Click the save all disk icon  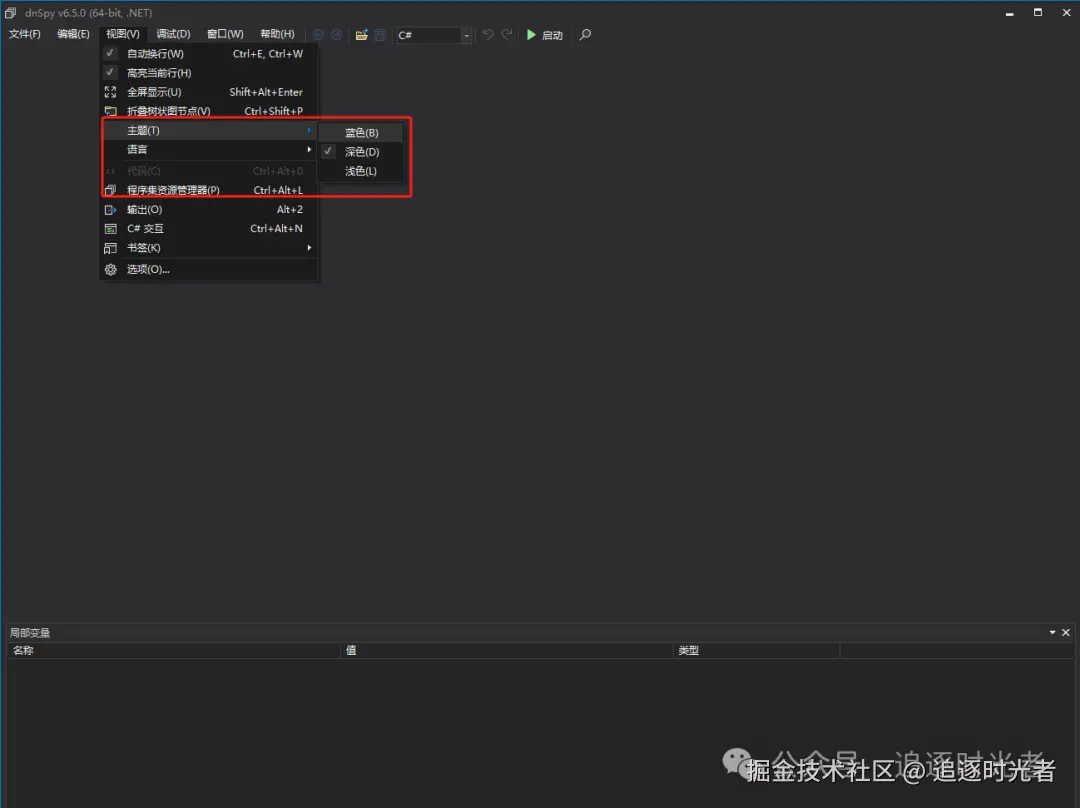point(380,34)
